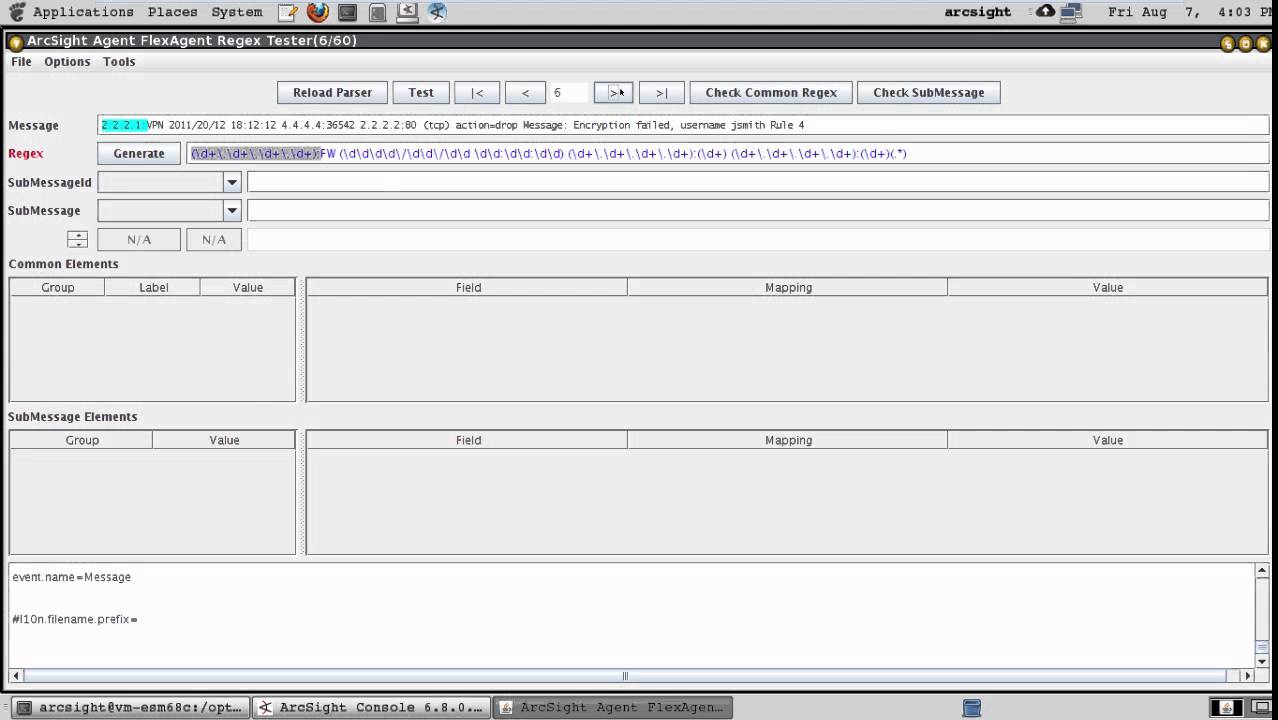Click the trash icon in bottom panel
The width and height of the screenshot is (1278, 720).
pos(971,708)
